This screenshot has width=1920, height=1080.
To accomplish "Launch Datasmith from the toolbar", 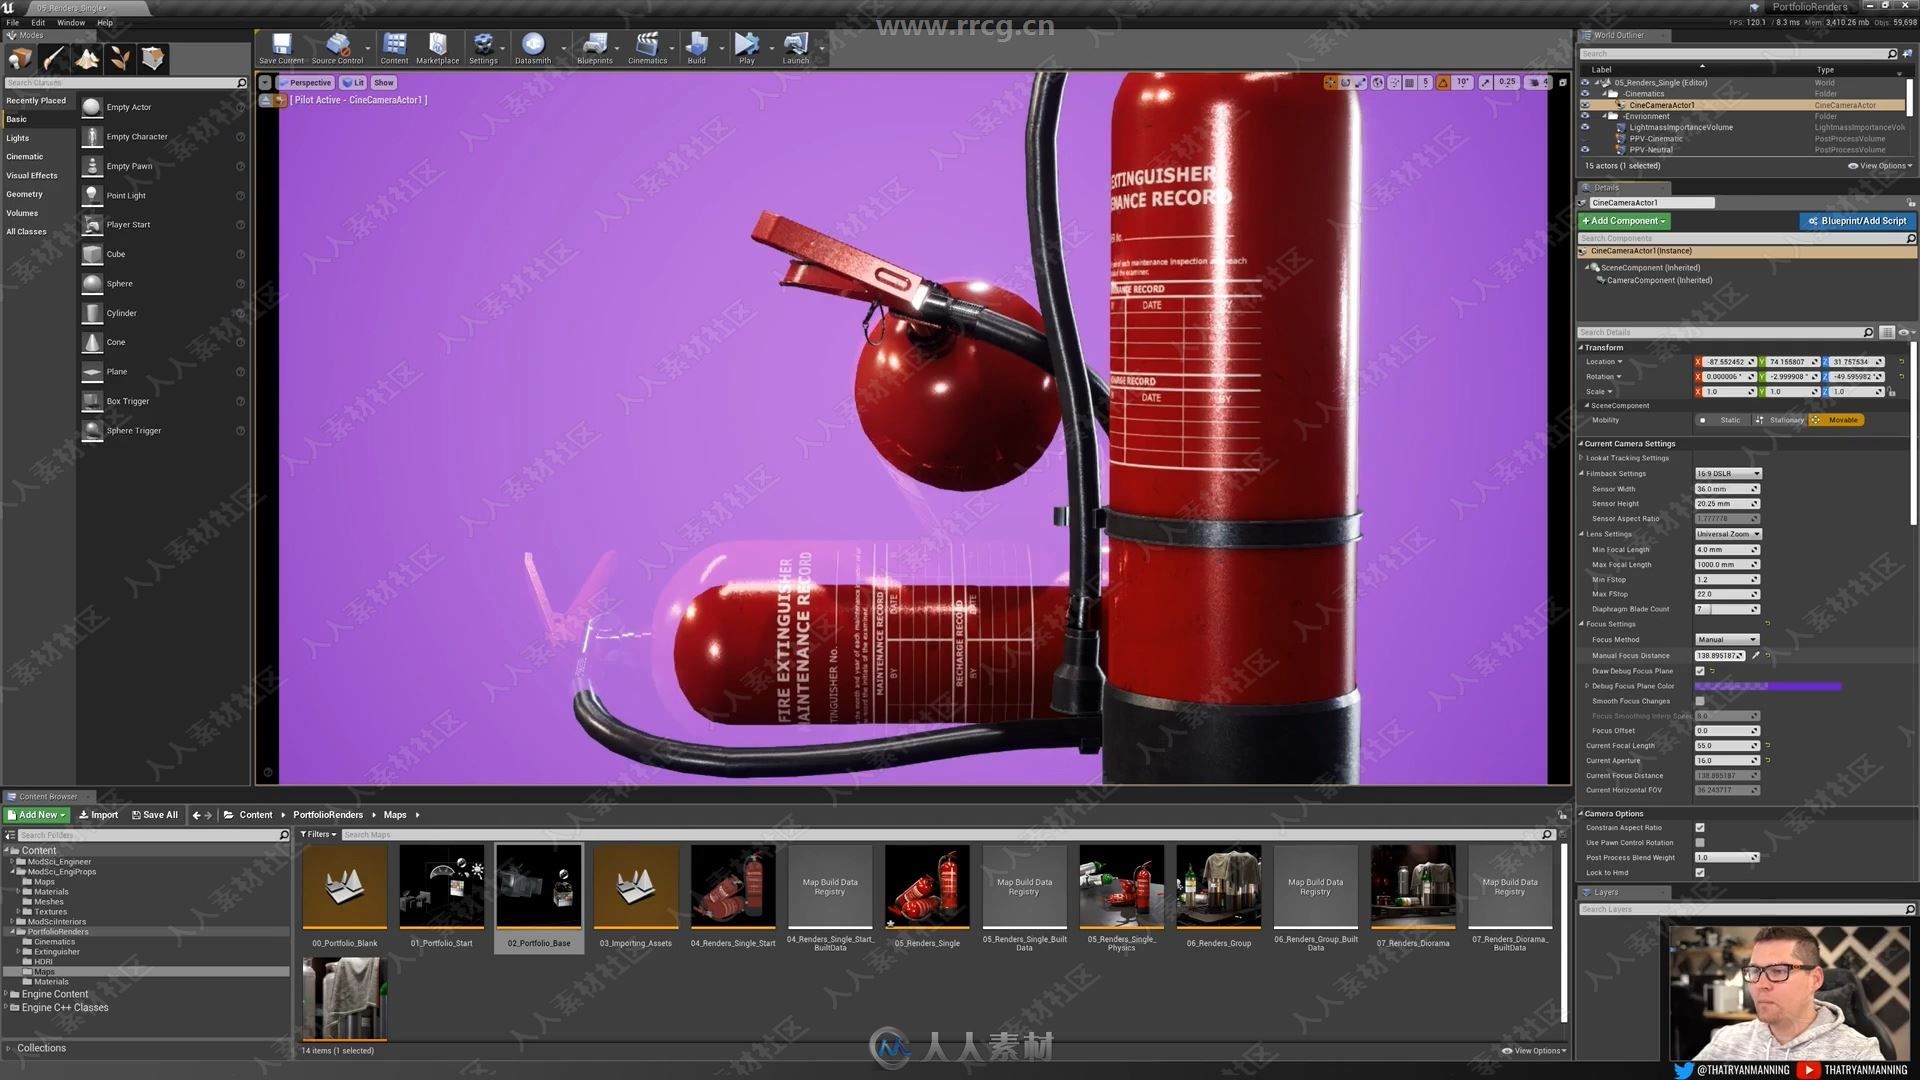I will 533,48.
